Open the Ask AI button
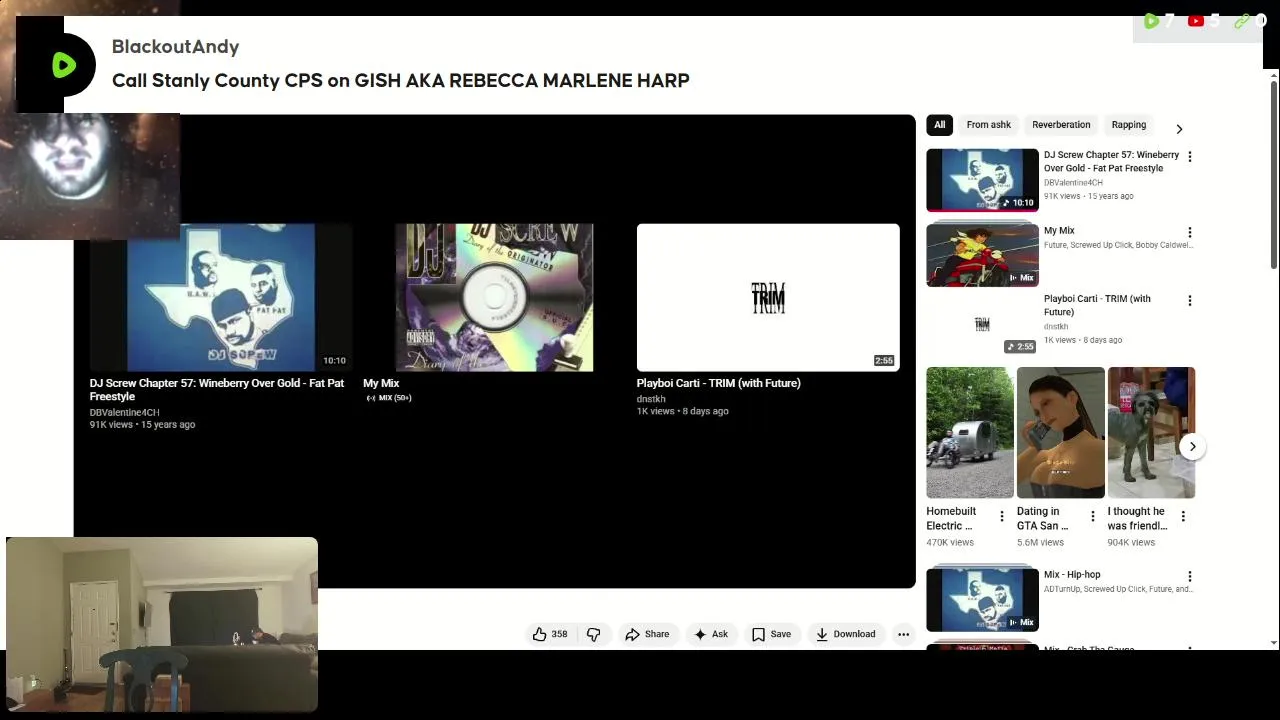The image size is (1280, 720). coord(711,634)
